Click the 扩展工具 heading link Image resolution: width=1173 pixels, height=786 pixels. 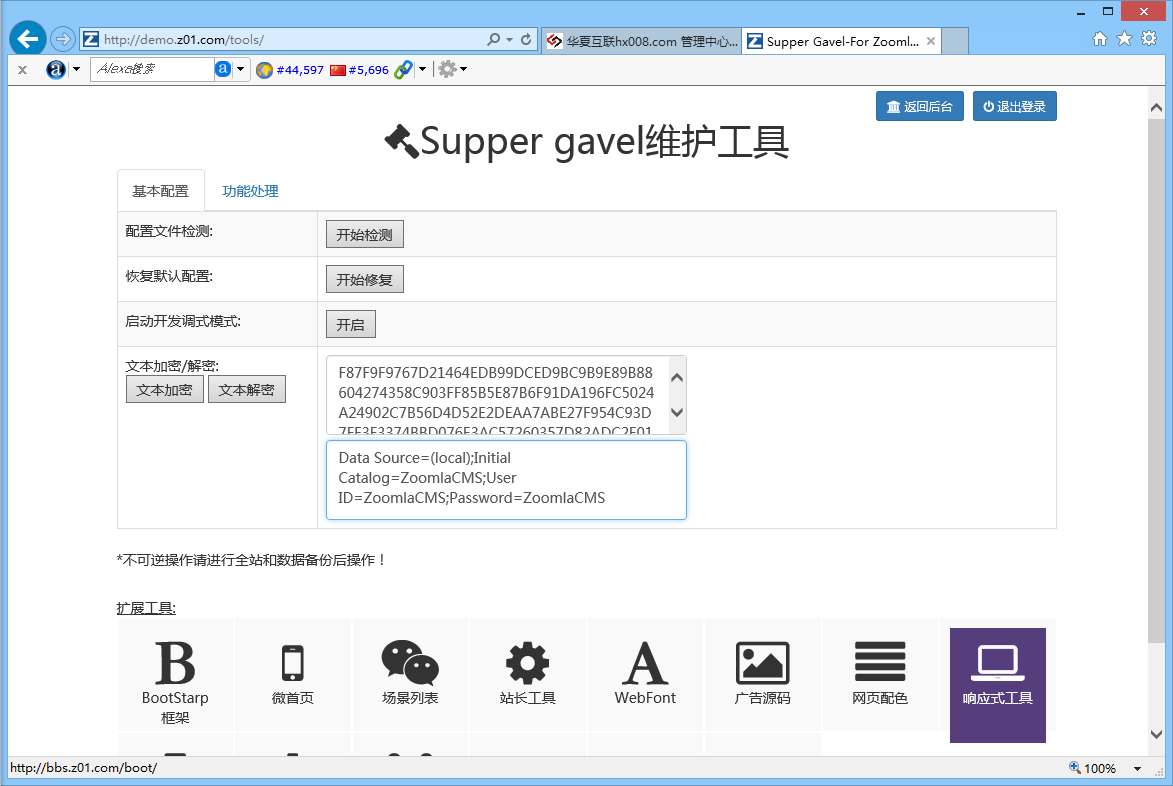(x=147, y=608)
